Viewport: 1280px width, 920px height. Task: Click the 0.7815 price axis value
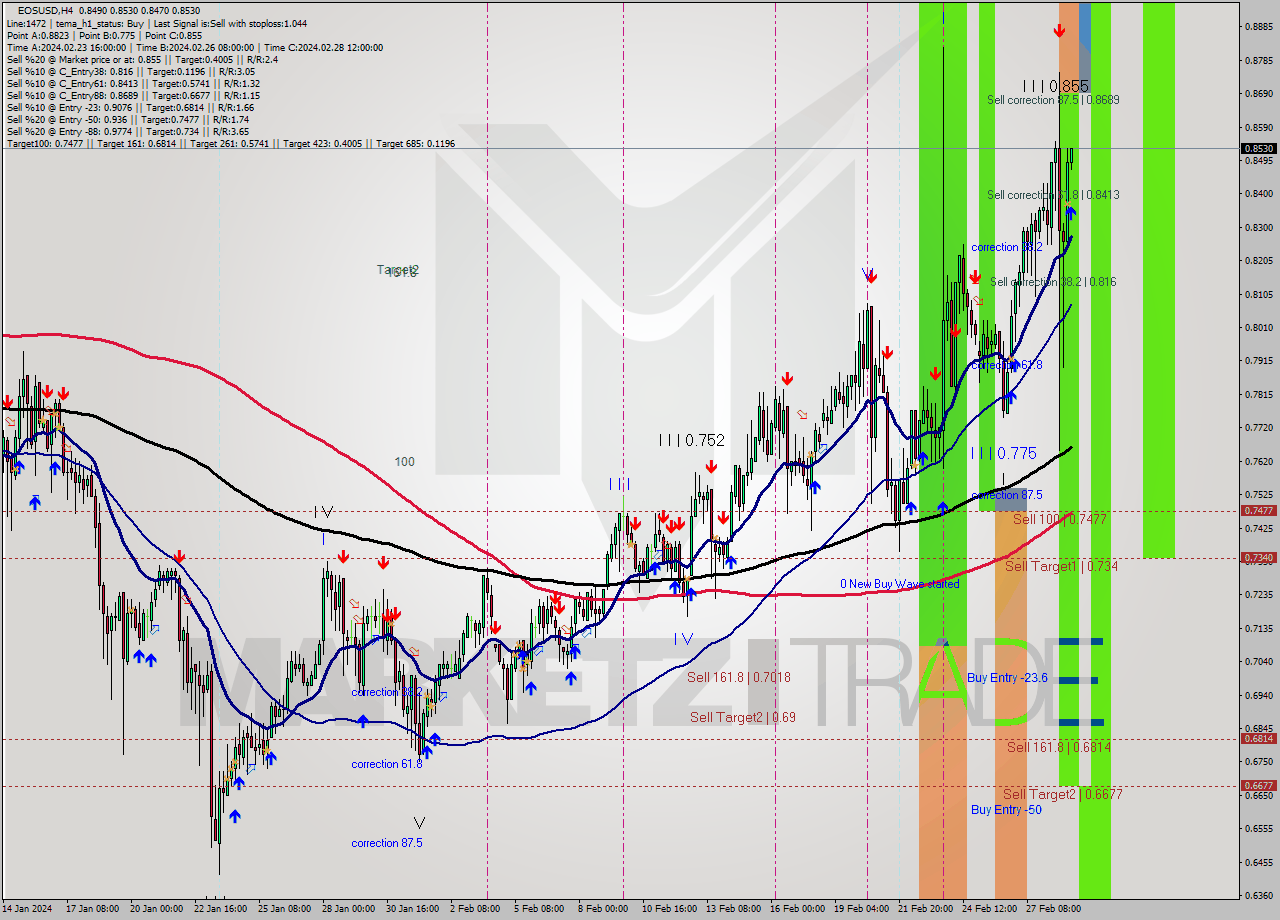1258,394
